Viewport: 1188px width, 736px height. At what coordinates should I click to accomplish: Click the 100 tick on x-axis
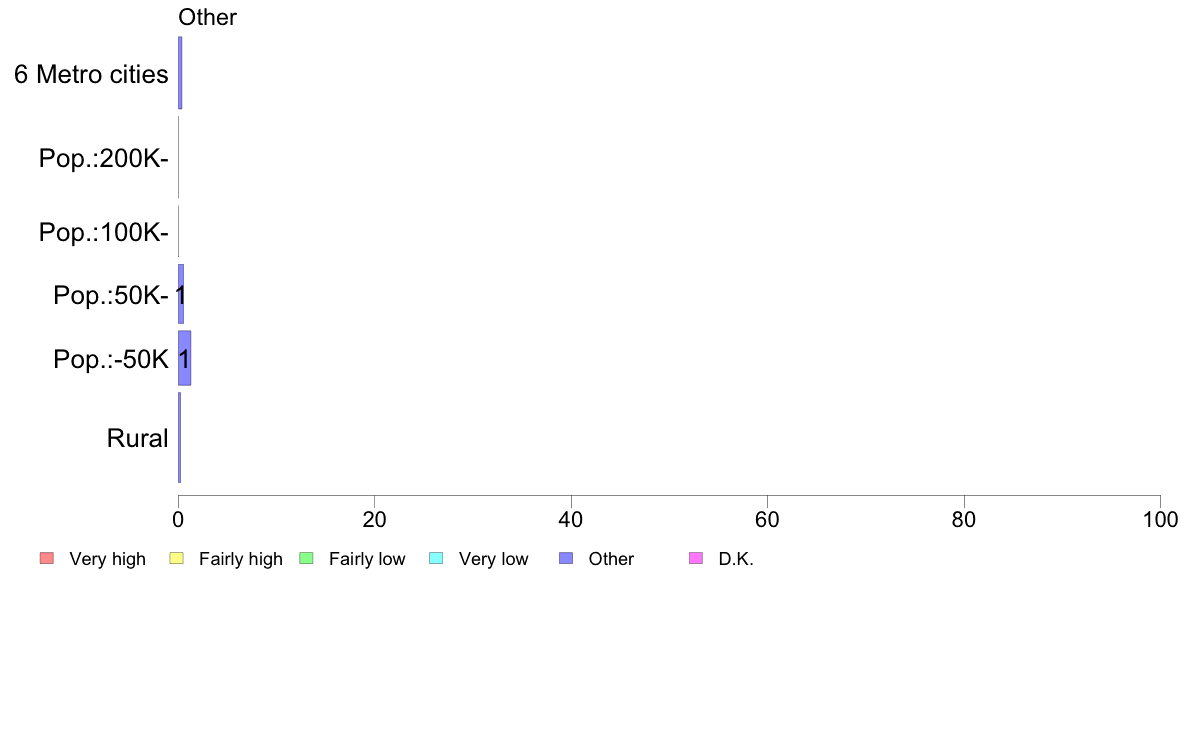1160,519
